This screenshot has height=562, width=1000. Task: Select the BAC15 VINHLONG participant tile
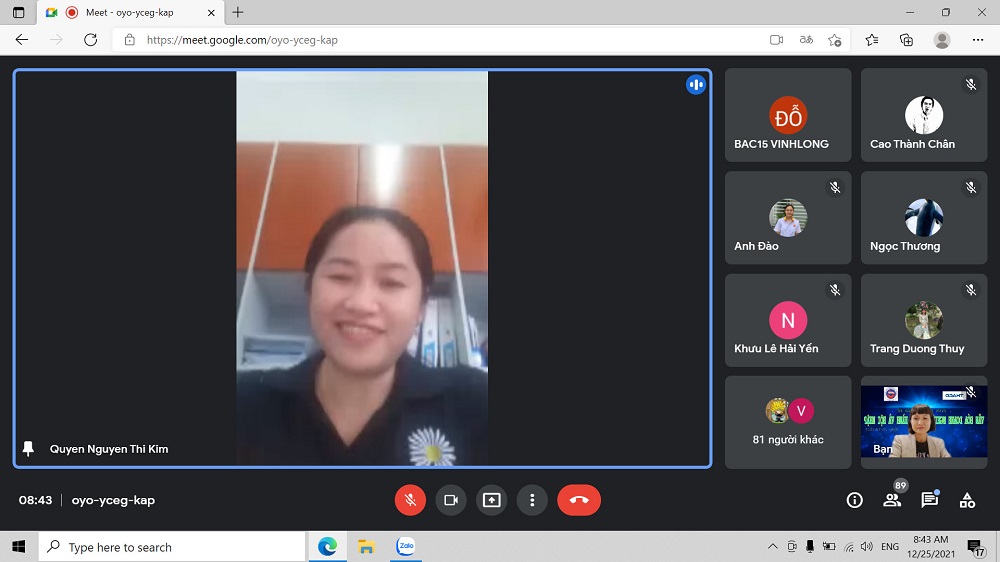click(788, 115)
